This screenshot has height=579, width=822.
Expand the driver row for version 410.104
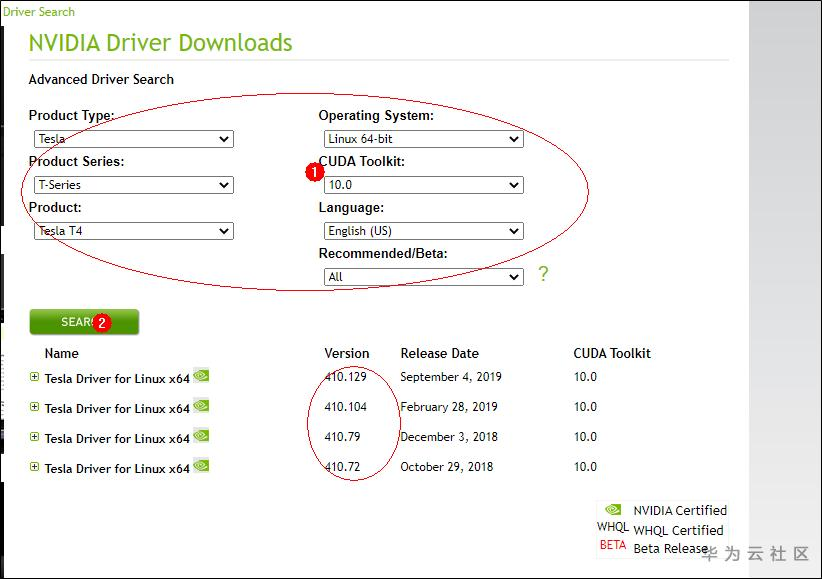[x=35, y=406]
